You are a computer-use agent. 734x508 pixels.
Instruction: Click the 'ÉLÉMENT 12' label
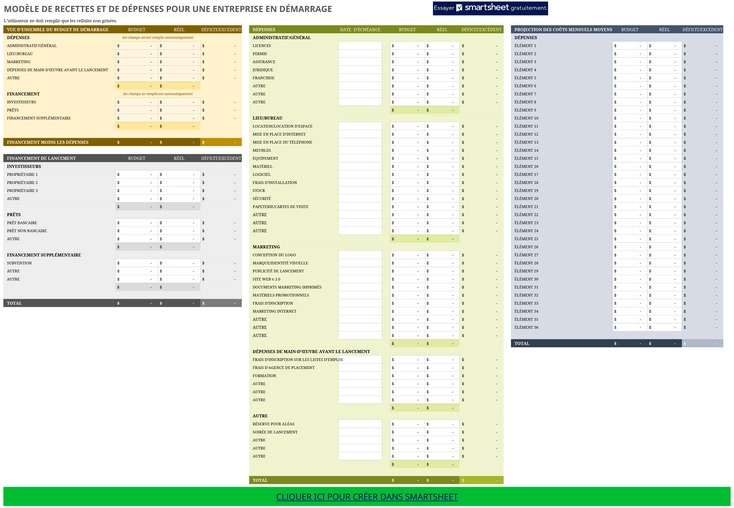526,134
